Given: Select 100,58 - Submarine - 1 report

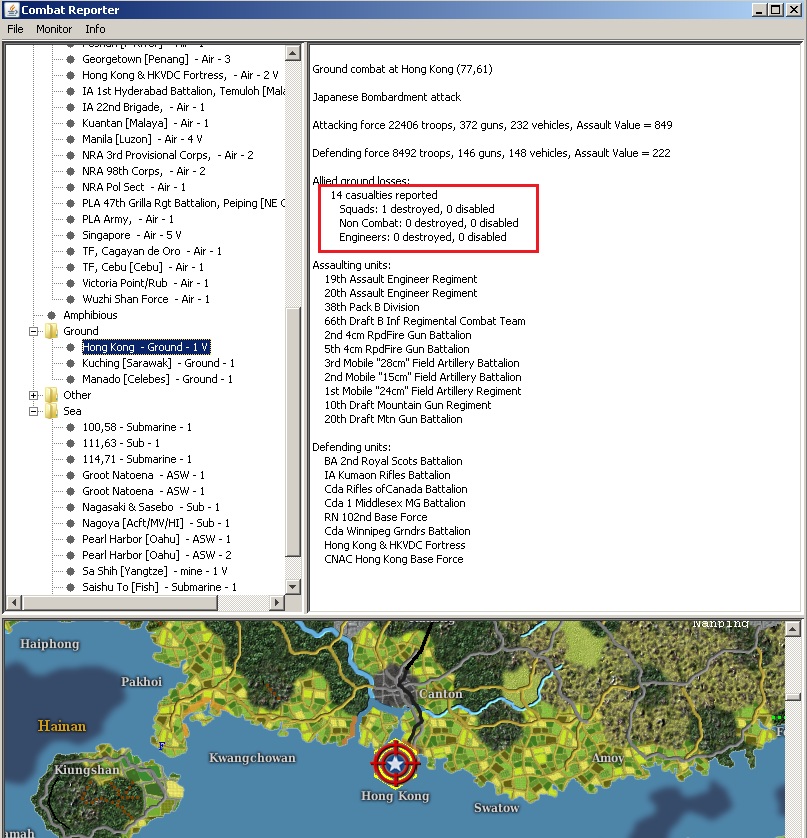Looking at the screenshot, I should pos(137,427).
